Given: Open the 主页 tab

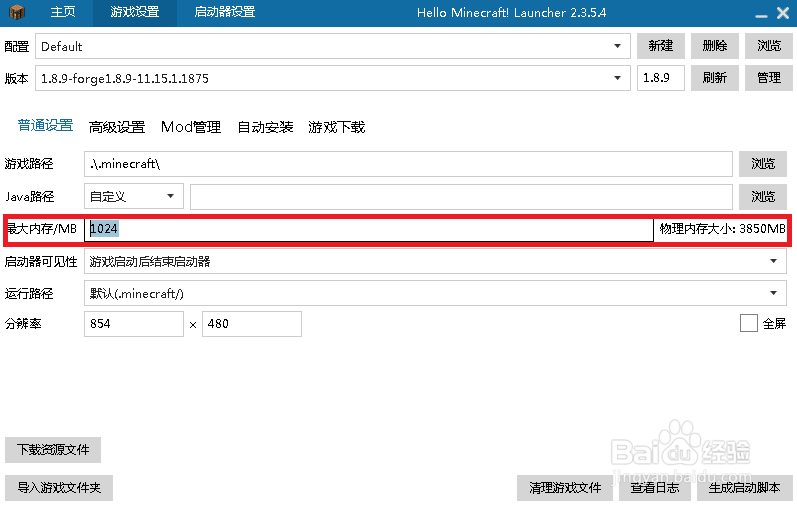Looking at the screenshot, I should pos(63,12).
